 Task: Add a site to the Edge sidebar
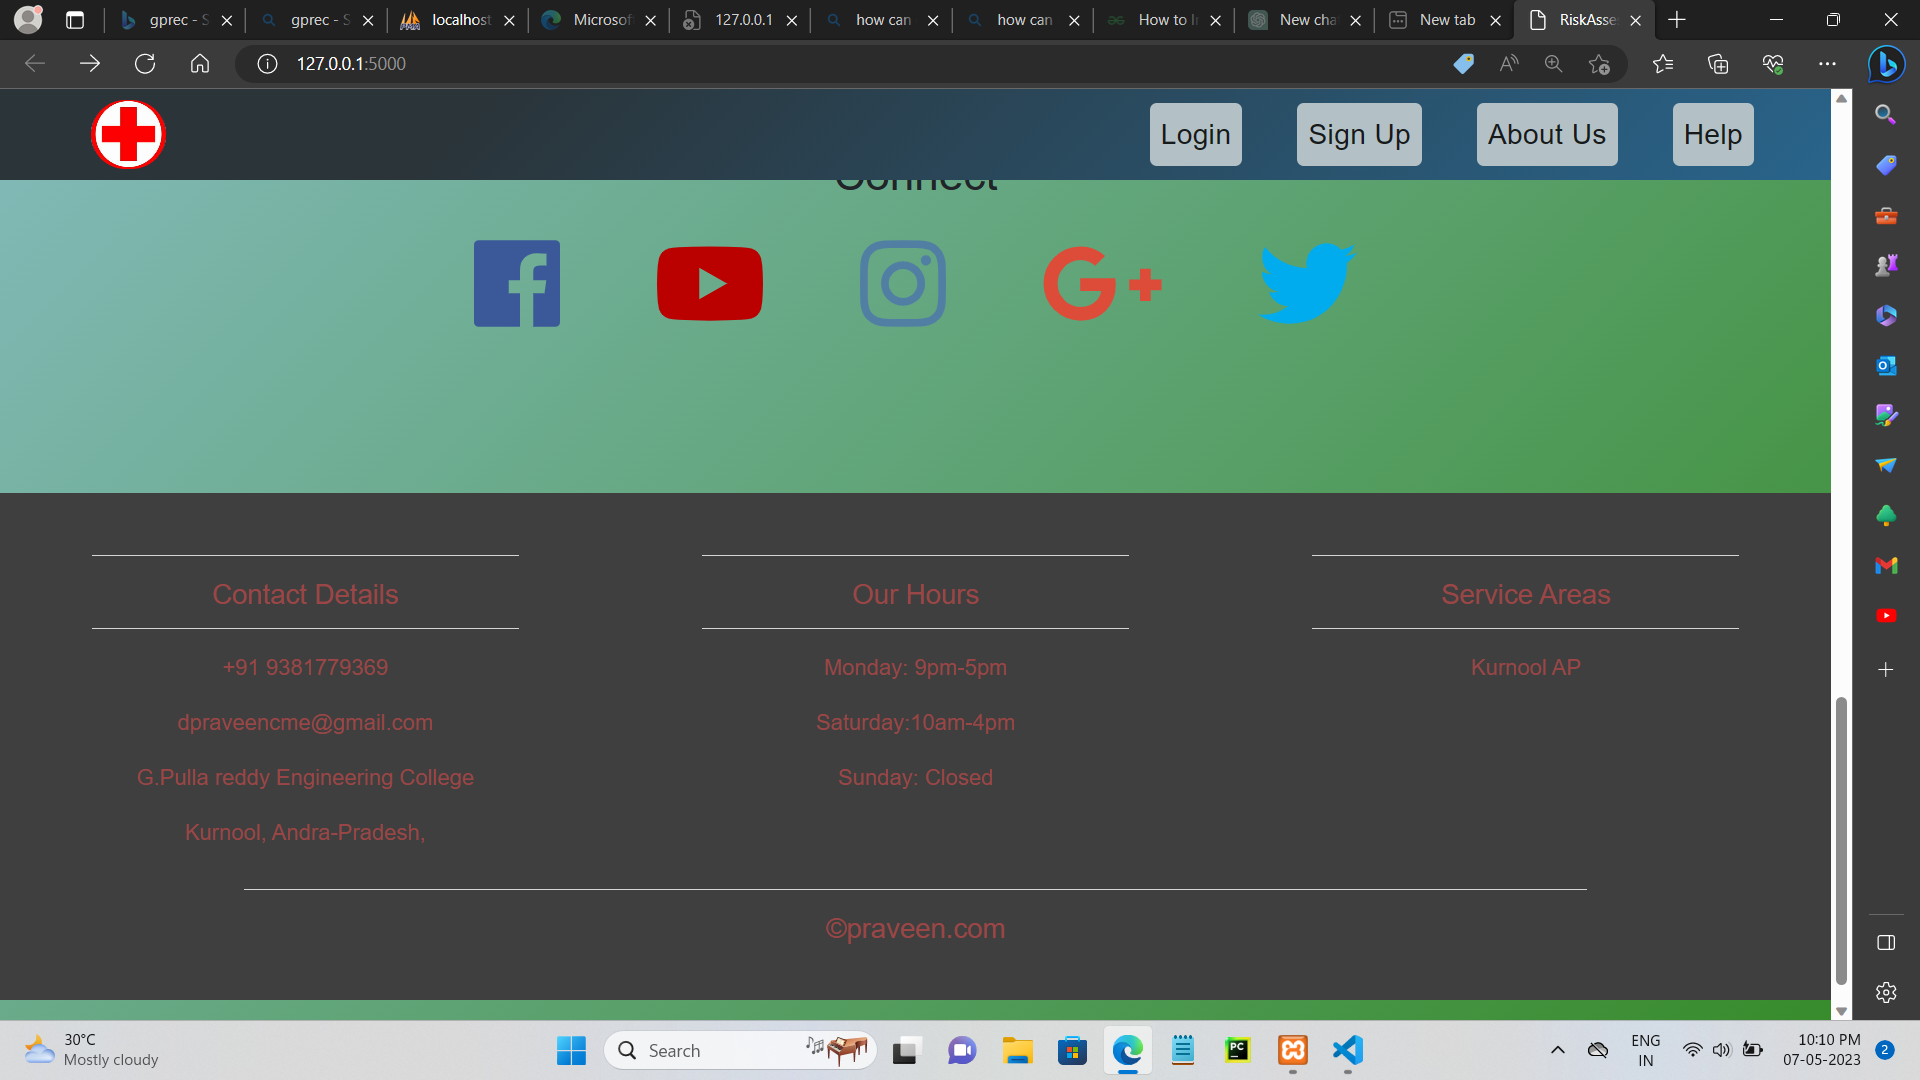click(x=1886, y=670)
